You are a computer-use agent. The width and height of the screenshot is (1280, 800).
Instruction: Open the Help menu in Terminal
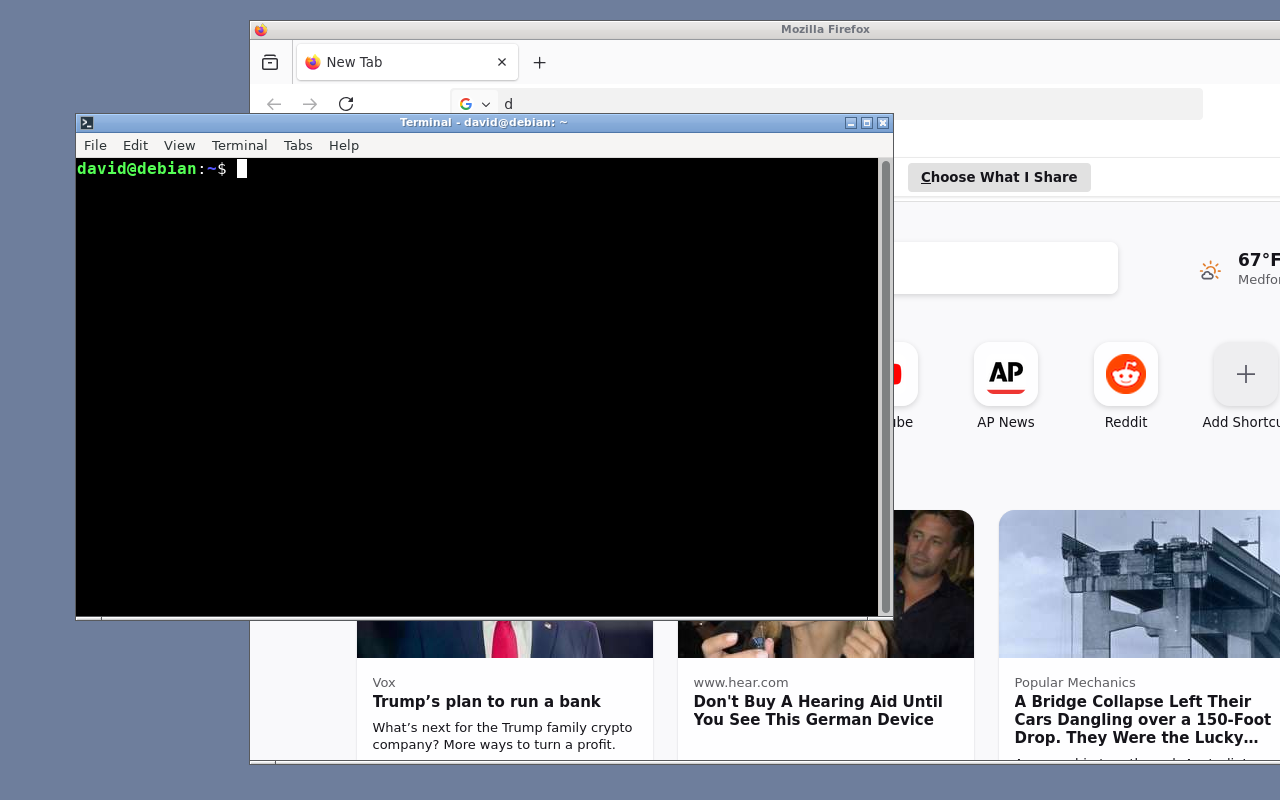[x=343, y=145]
